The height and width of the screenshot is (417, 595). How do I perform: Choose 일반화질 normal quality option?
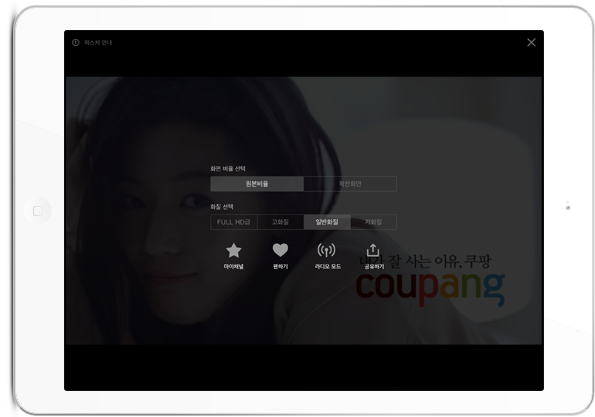(x=327, y=222)
